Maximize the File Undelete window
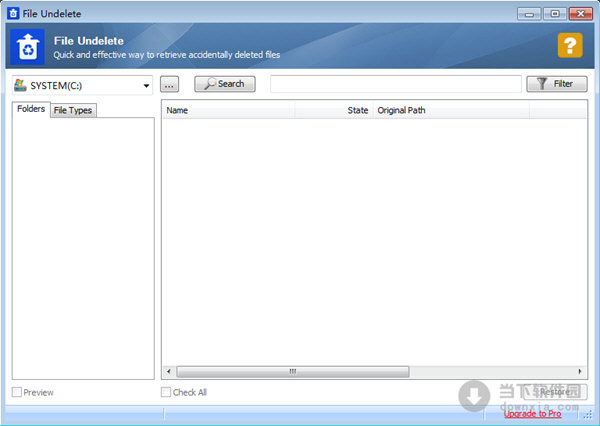The image size is (600, 426). 555,14
